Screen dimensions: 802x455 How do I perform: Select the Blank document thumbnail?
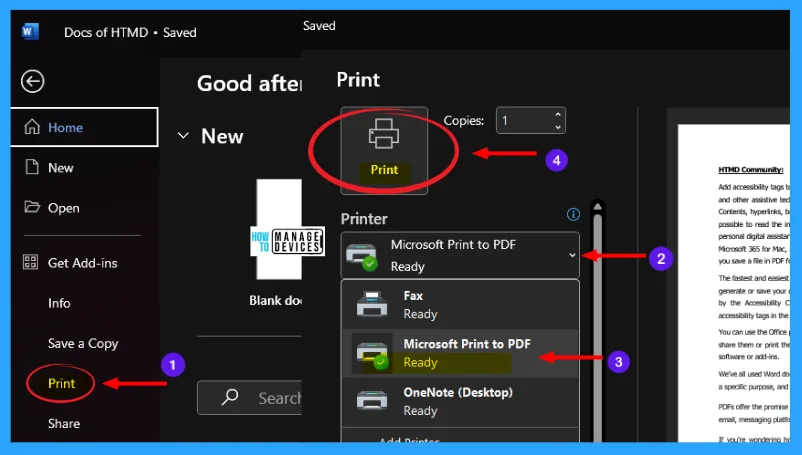click(x=279, y=229)
